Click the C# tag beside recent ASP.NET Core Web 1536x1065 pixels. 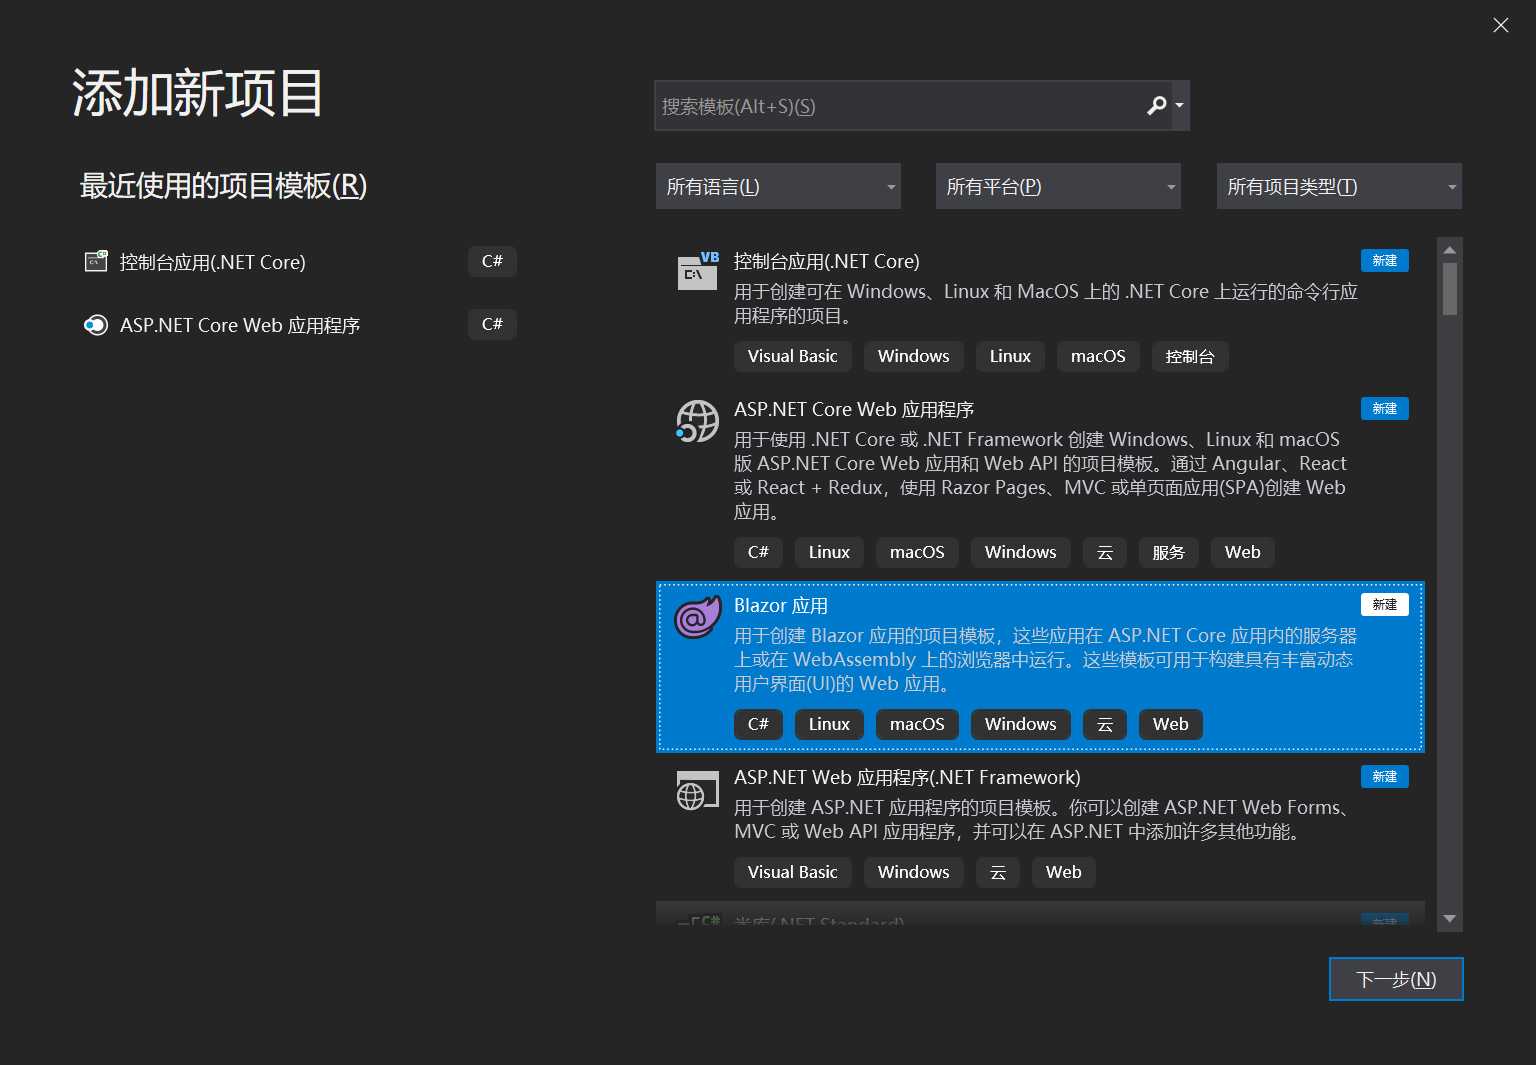pyautogui.click(x=492, y=324)
